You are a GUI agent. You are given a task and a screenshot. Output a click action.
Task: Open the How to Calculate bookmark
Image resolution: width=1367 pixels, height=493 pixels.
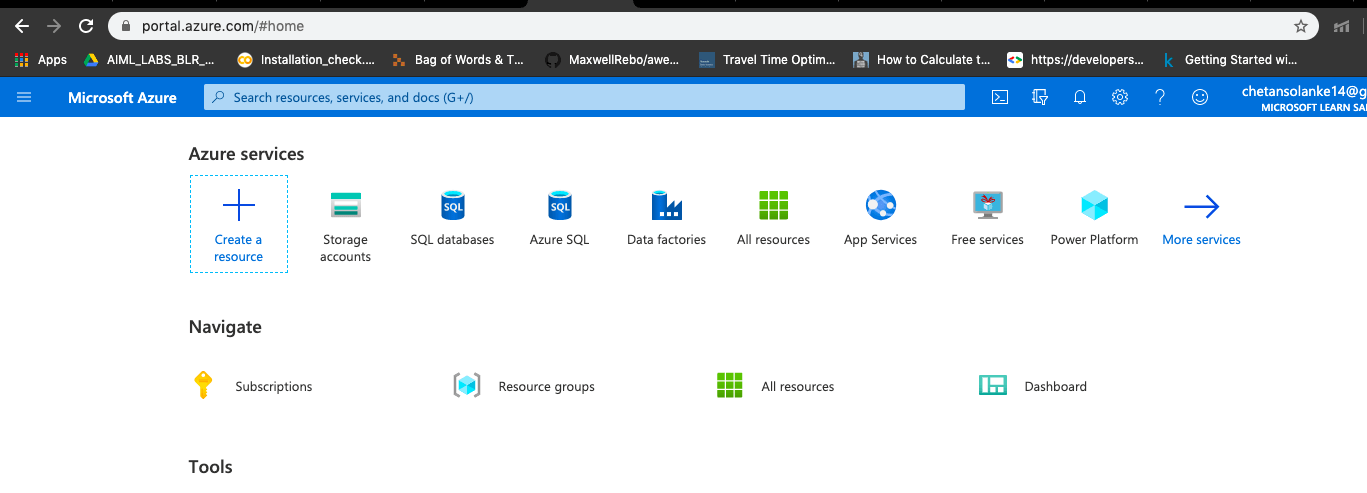(x=922, y=60)
